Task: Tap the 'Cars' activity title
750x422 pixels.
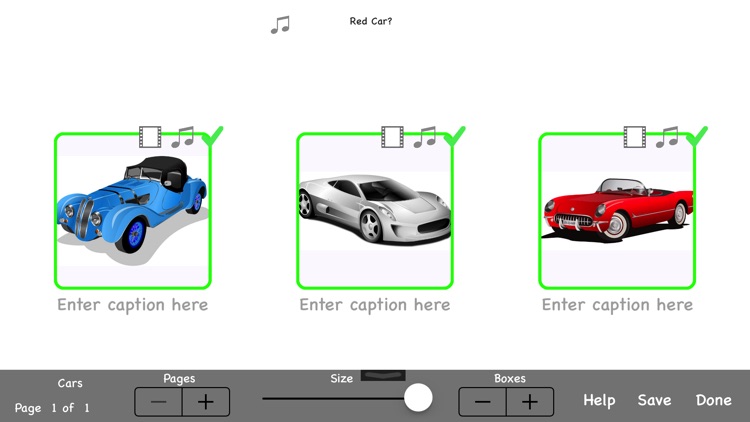Action: (70, 383)
